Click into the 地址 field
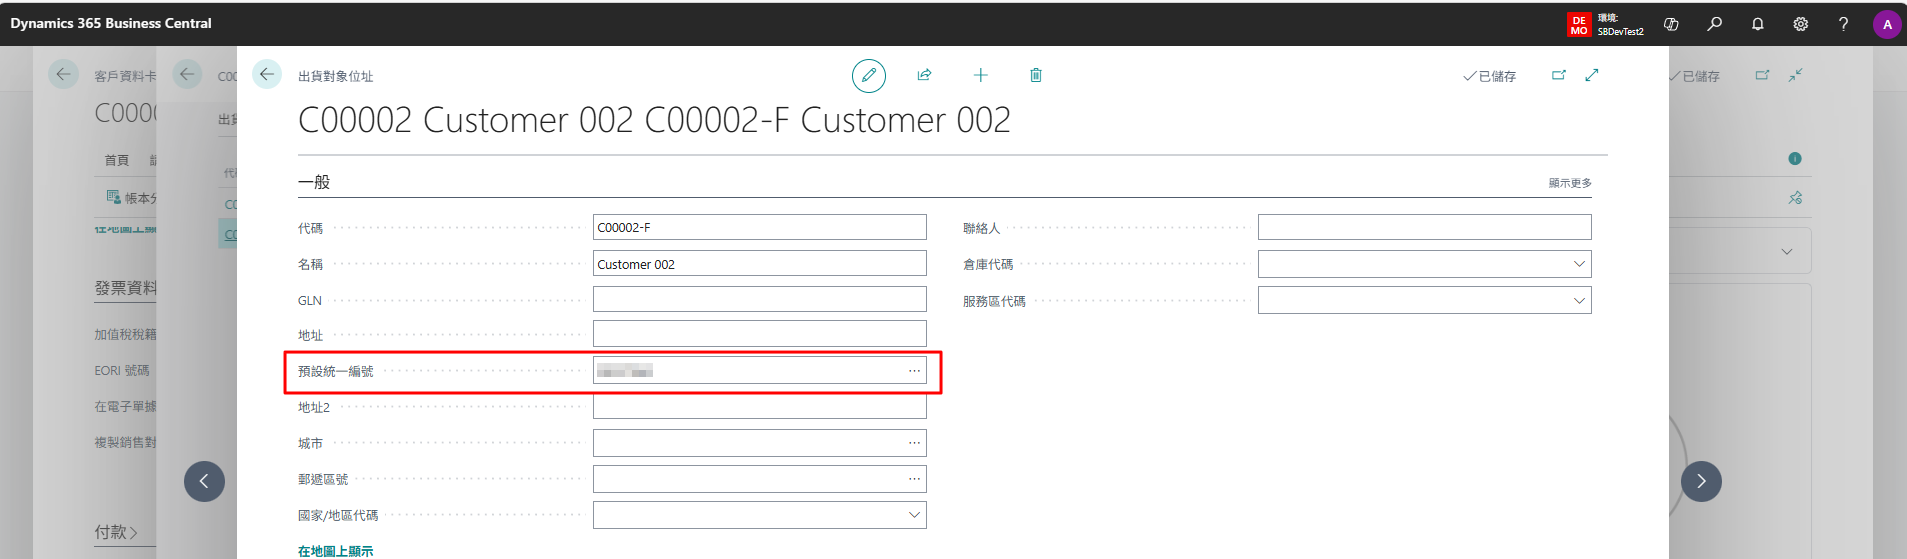The width and height of the screenshot is (1907, 559). pos(759,334)
